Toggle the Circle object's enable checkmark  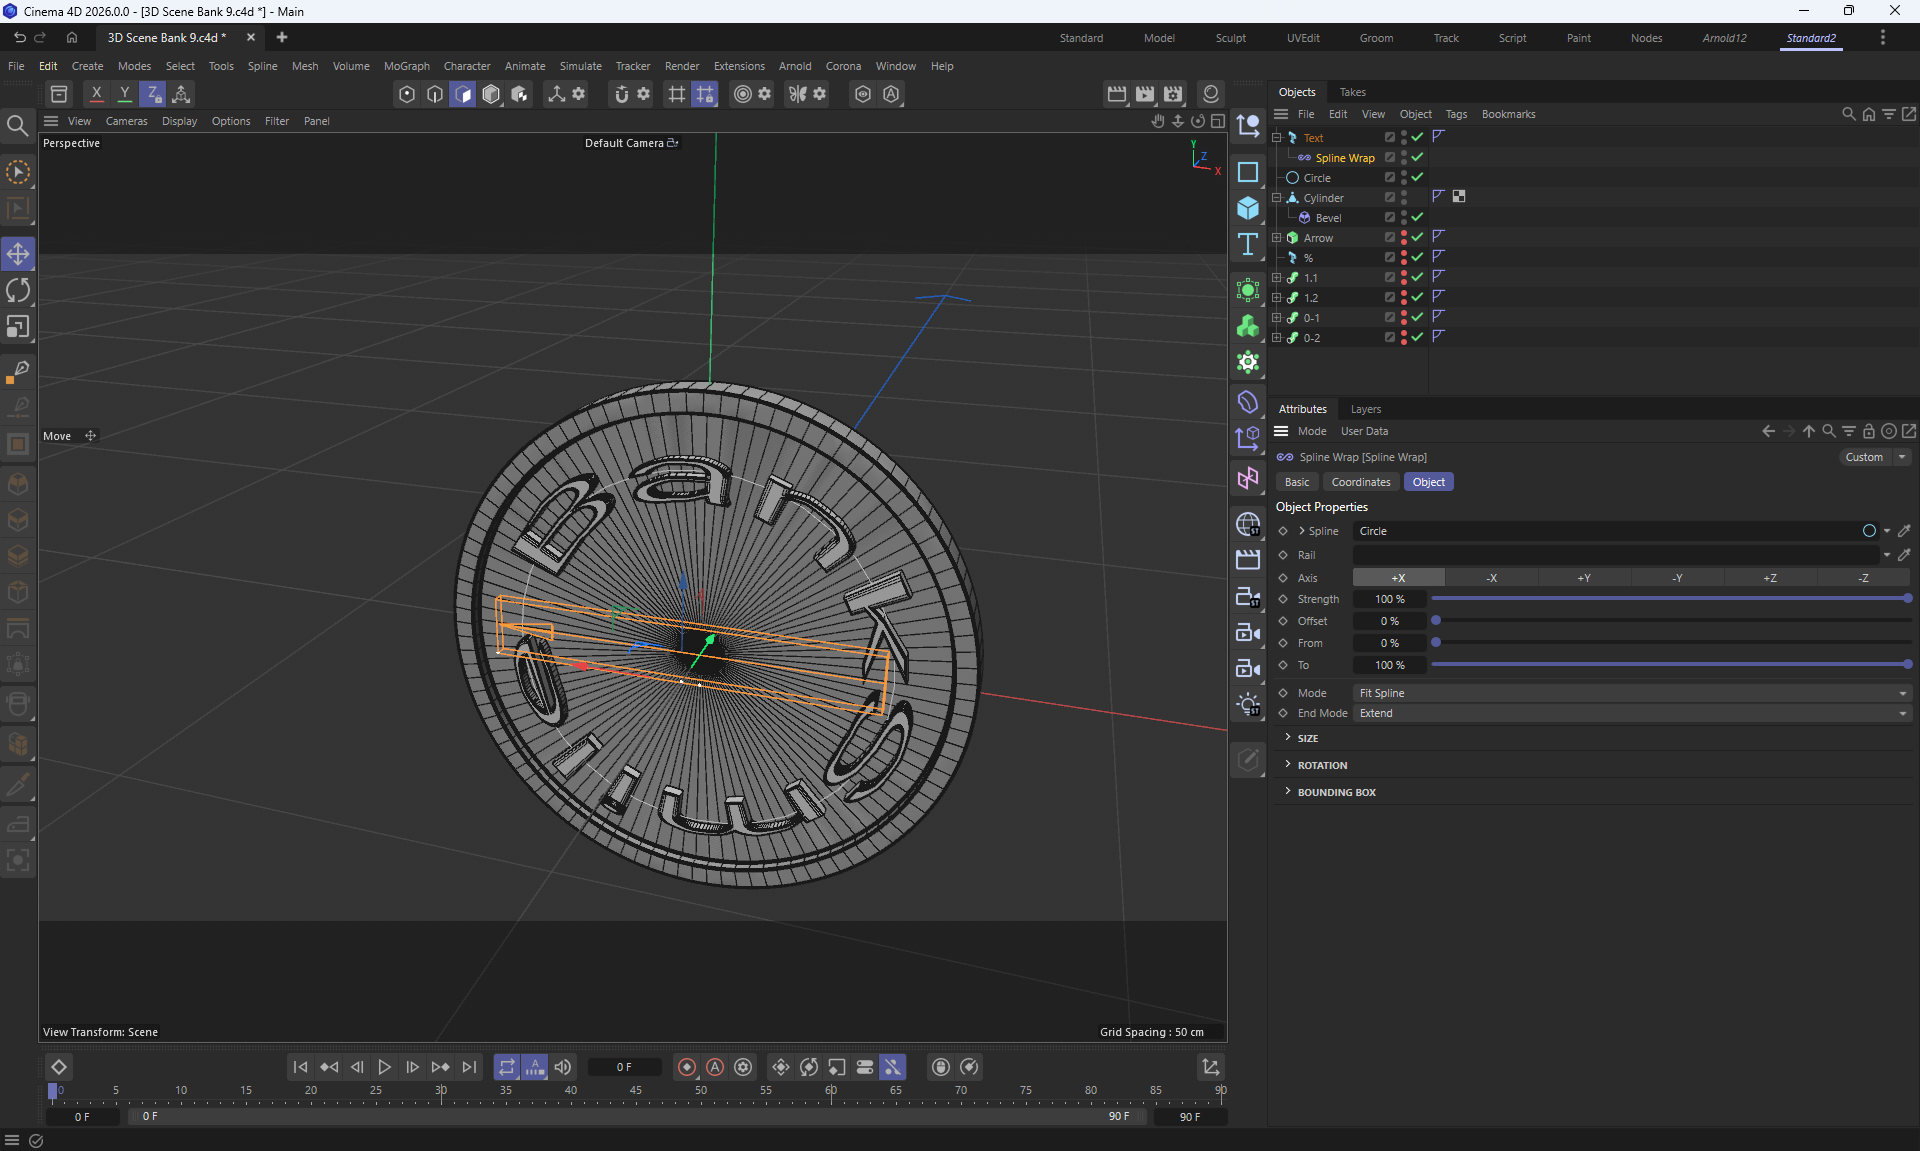[1417, 177]
